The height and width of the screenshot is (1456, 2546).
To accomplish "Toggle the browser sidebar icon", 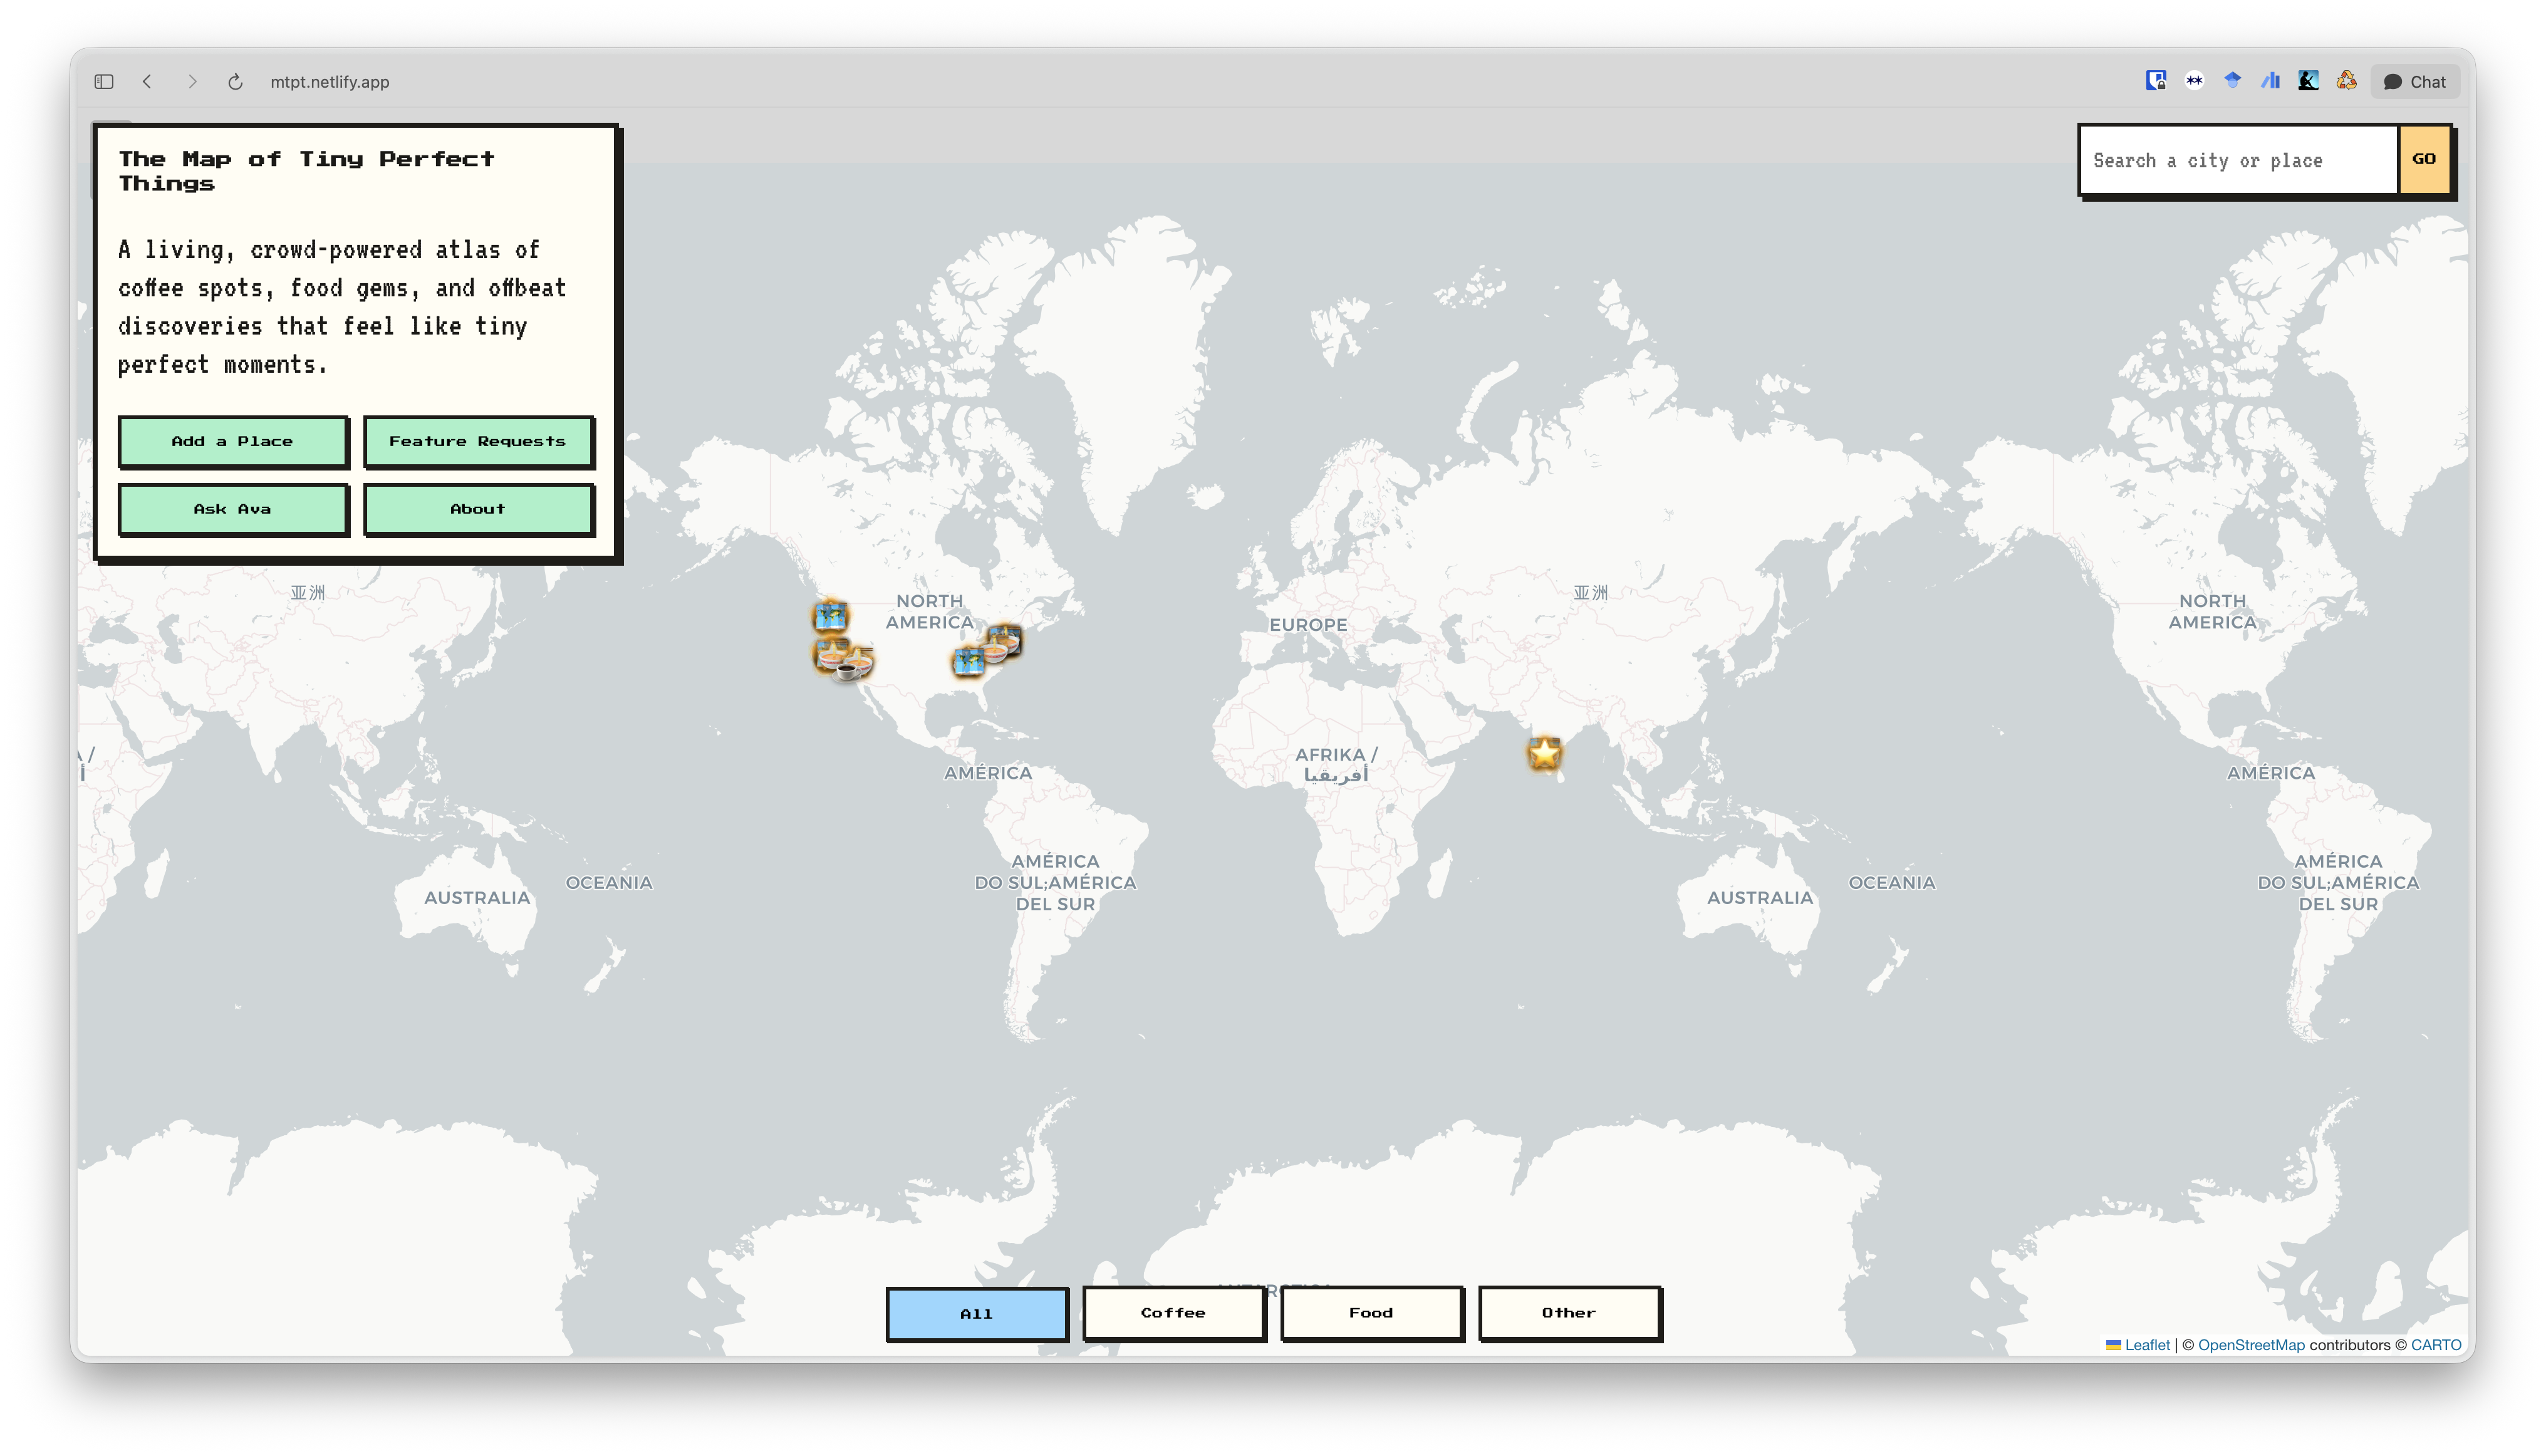I will pyautogui.click(x=104, y=82).
